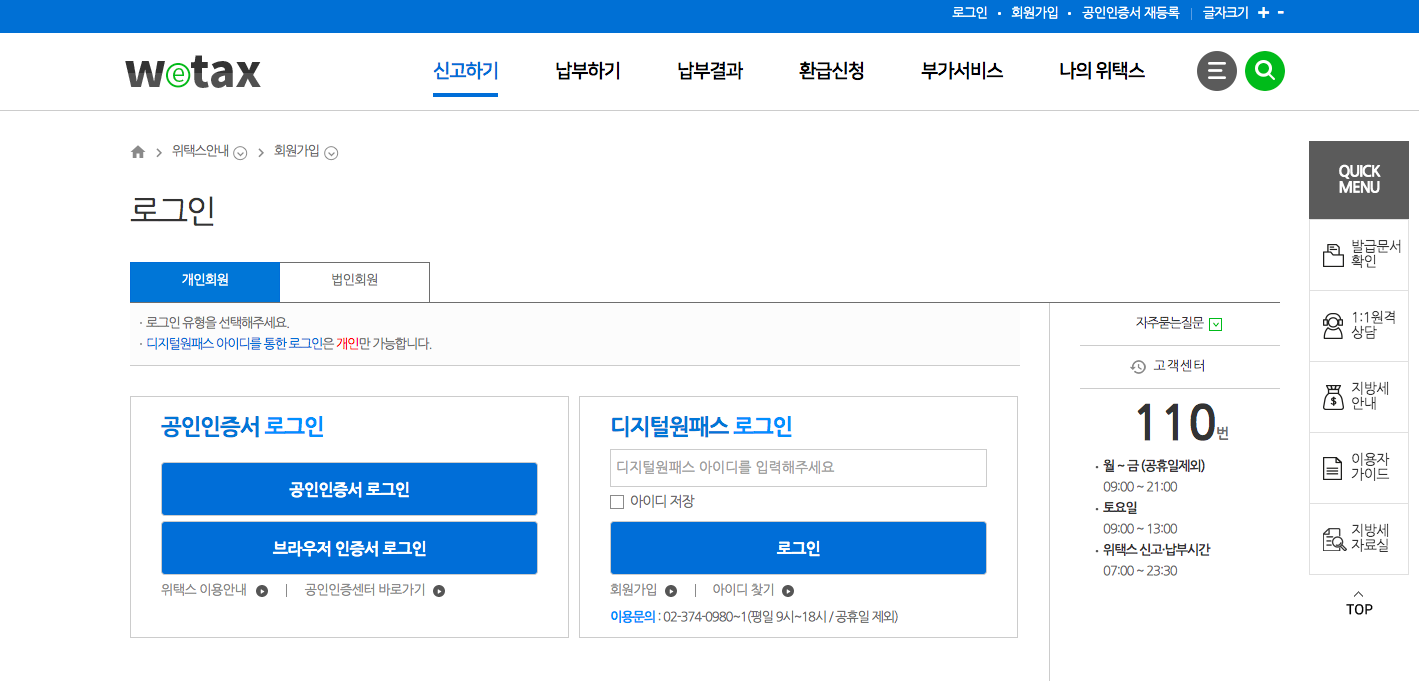Check the 아이디 저장 checkbox

[x=617, y=502]
